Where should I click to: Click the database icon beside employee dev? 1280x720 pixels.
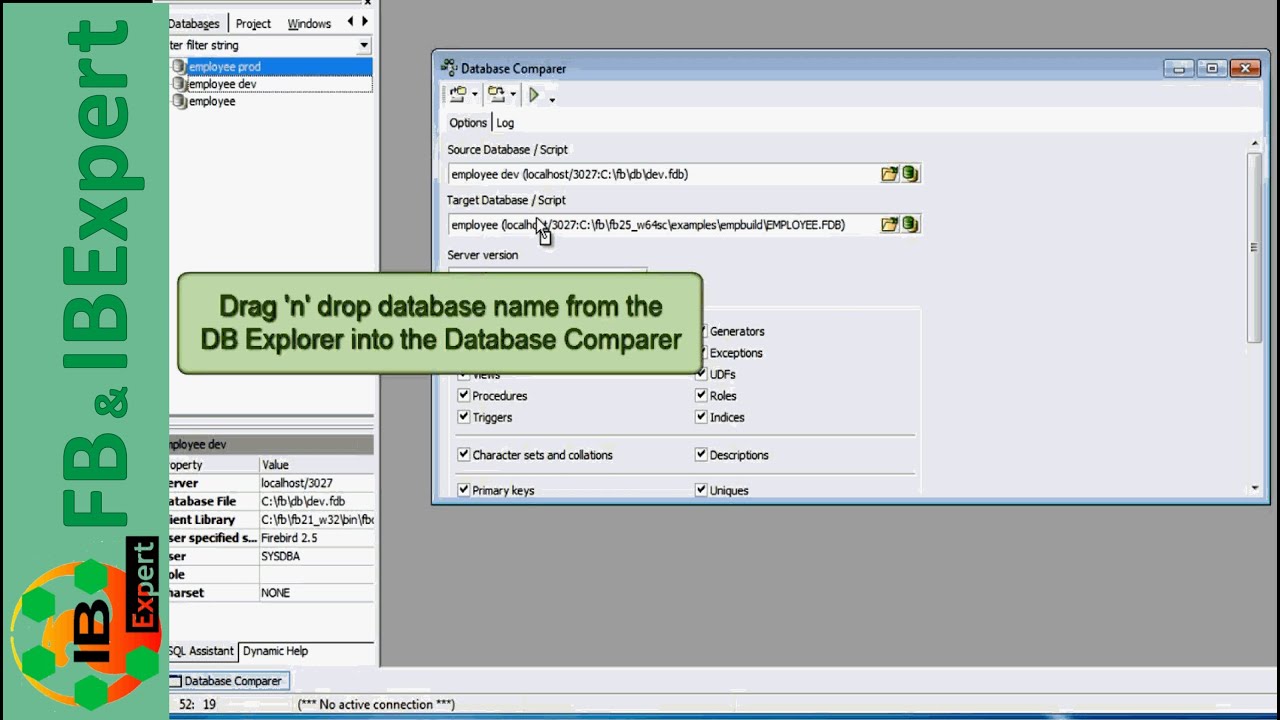pos(180,84)
